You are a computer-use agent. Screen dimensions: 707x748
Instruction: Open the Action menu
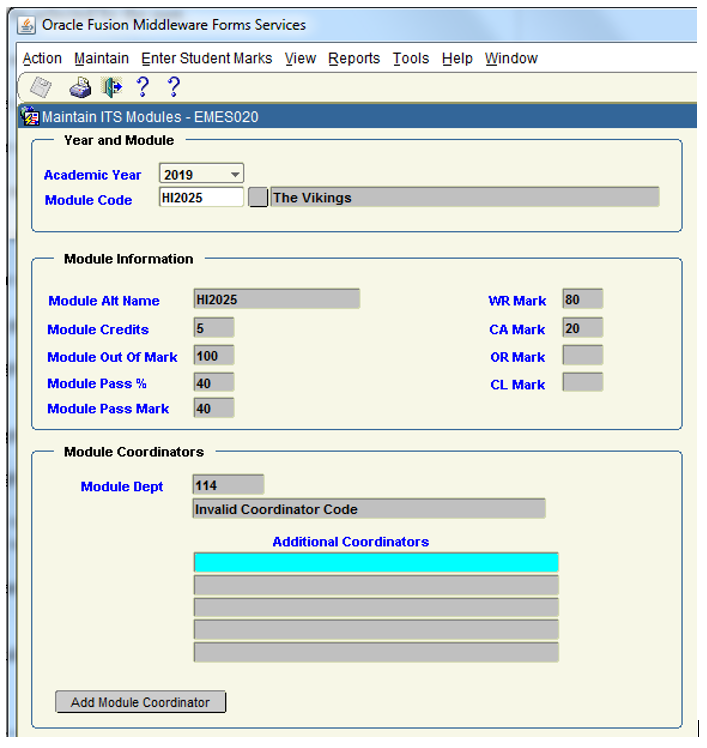[42, 59]
